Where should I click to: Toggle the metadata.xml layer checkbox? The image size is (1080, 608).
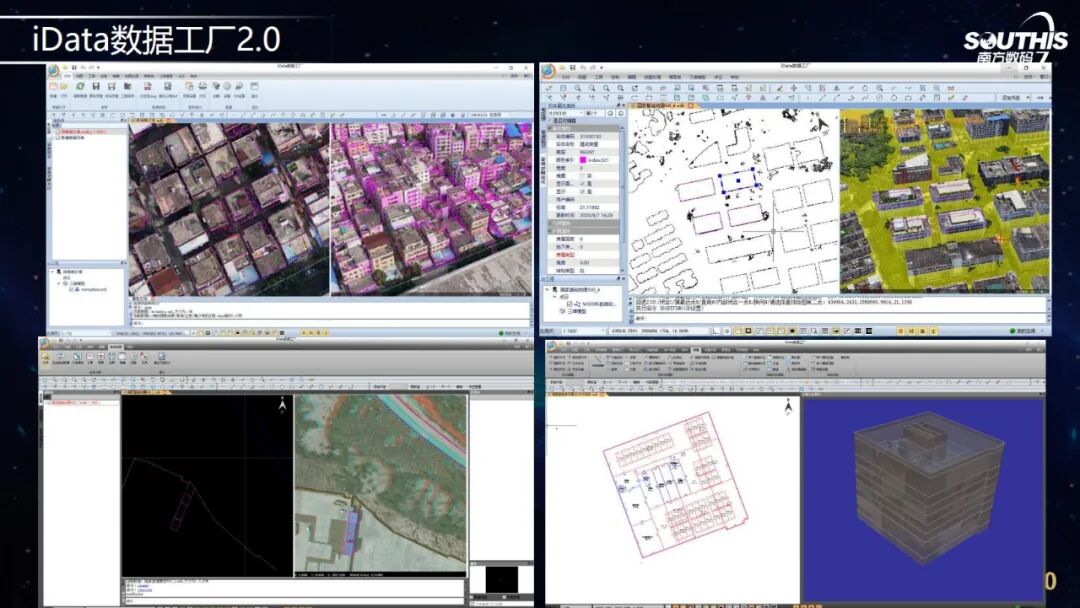72,289
